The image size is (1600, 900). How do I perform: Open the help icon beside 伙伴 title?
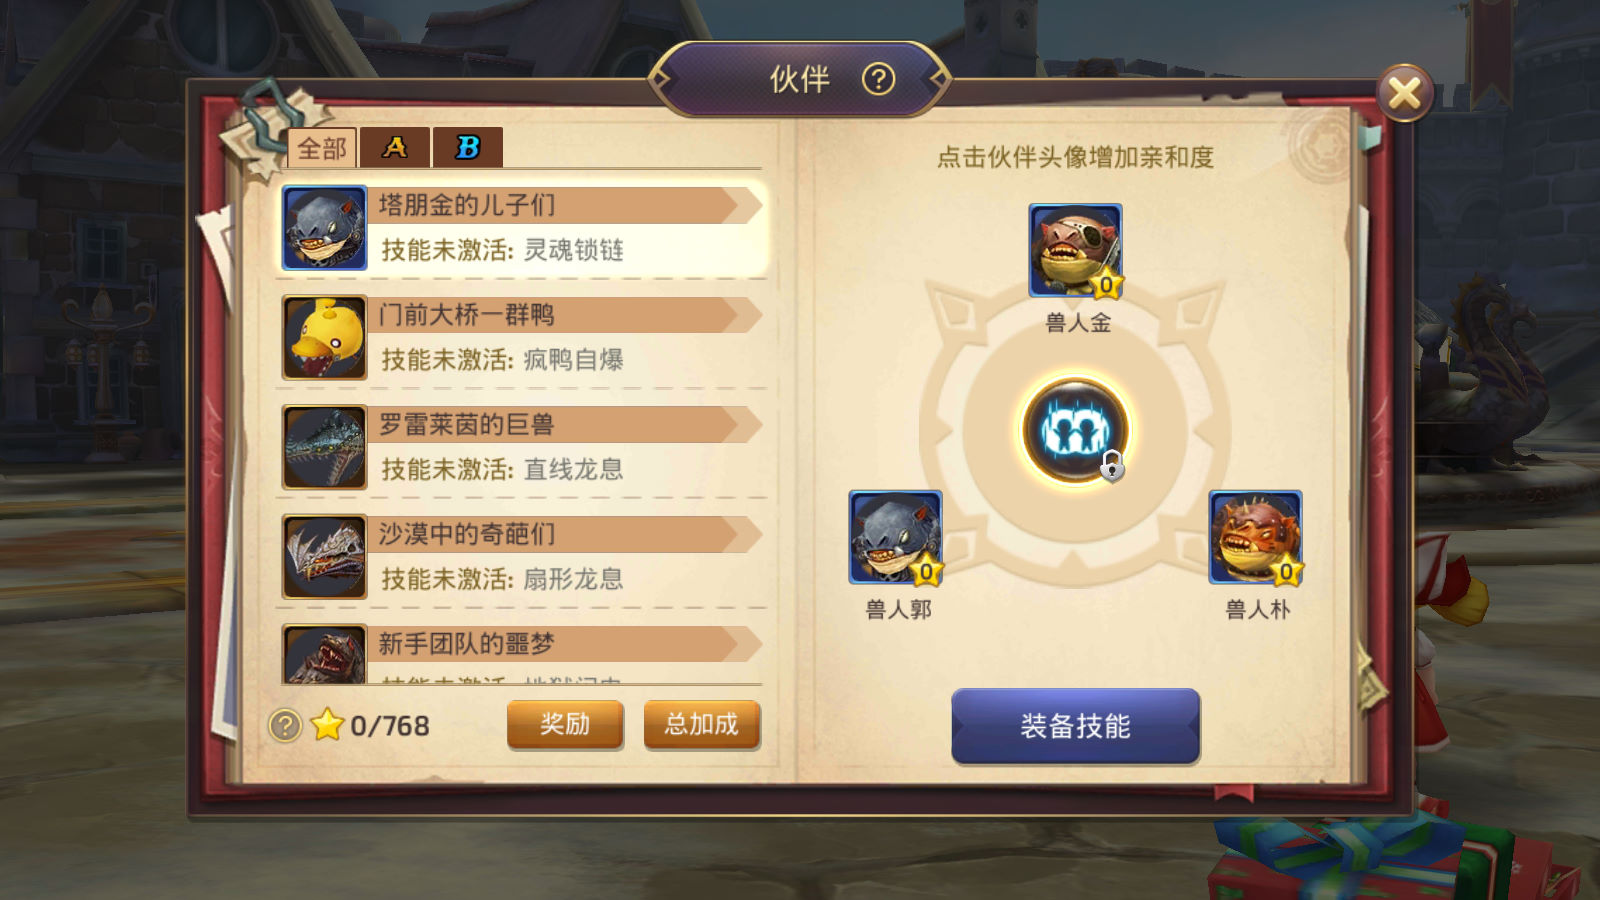[878, 79]
